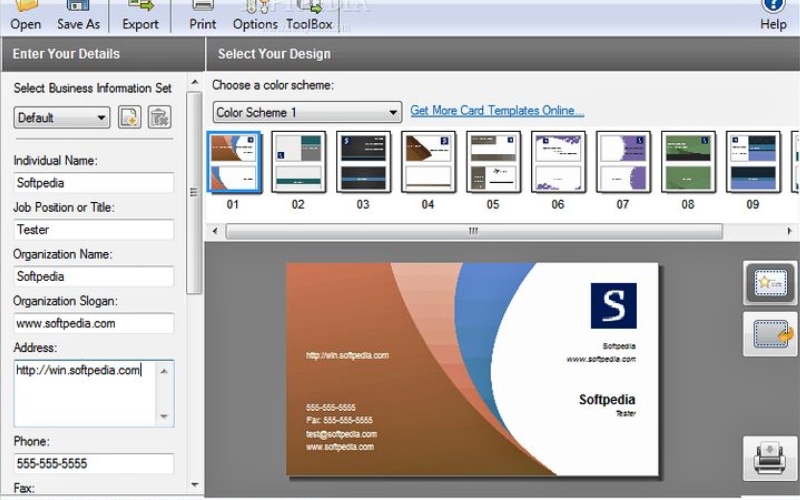Focus the Organization Name field
The image size is (800, 500).
94,277
